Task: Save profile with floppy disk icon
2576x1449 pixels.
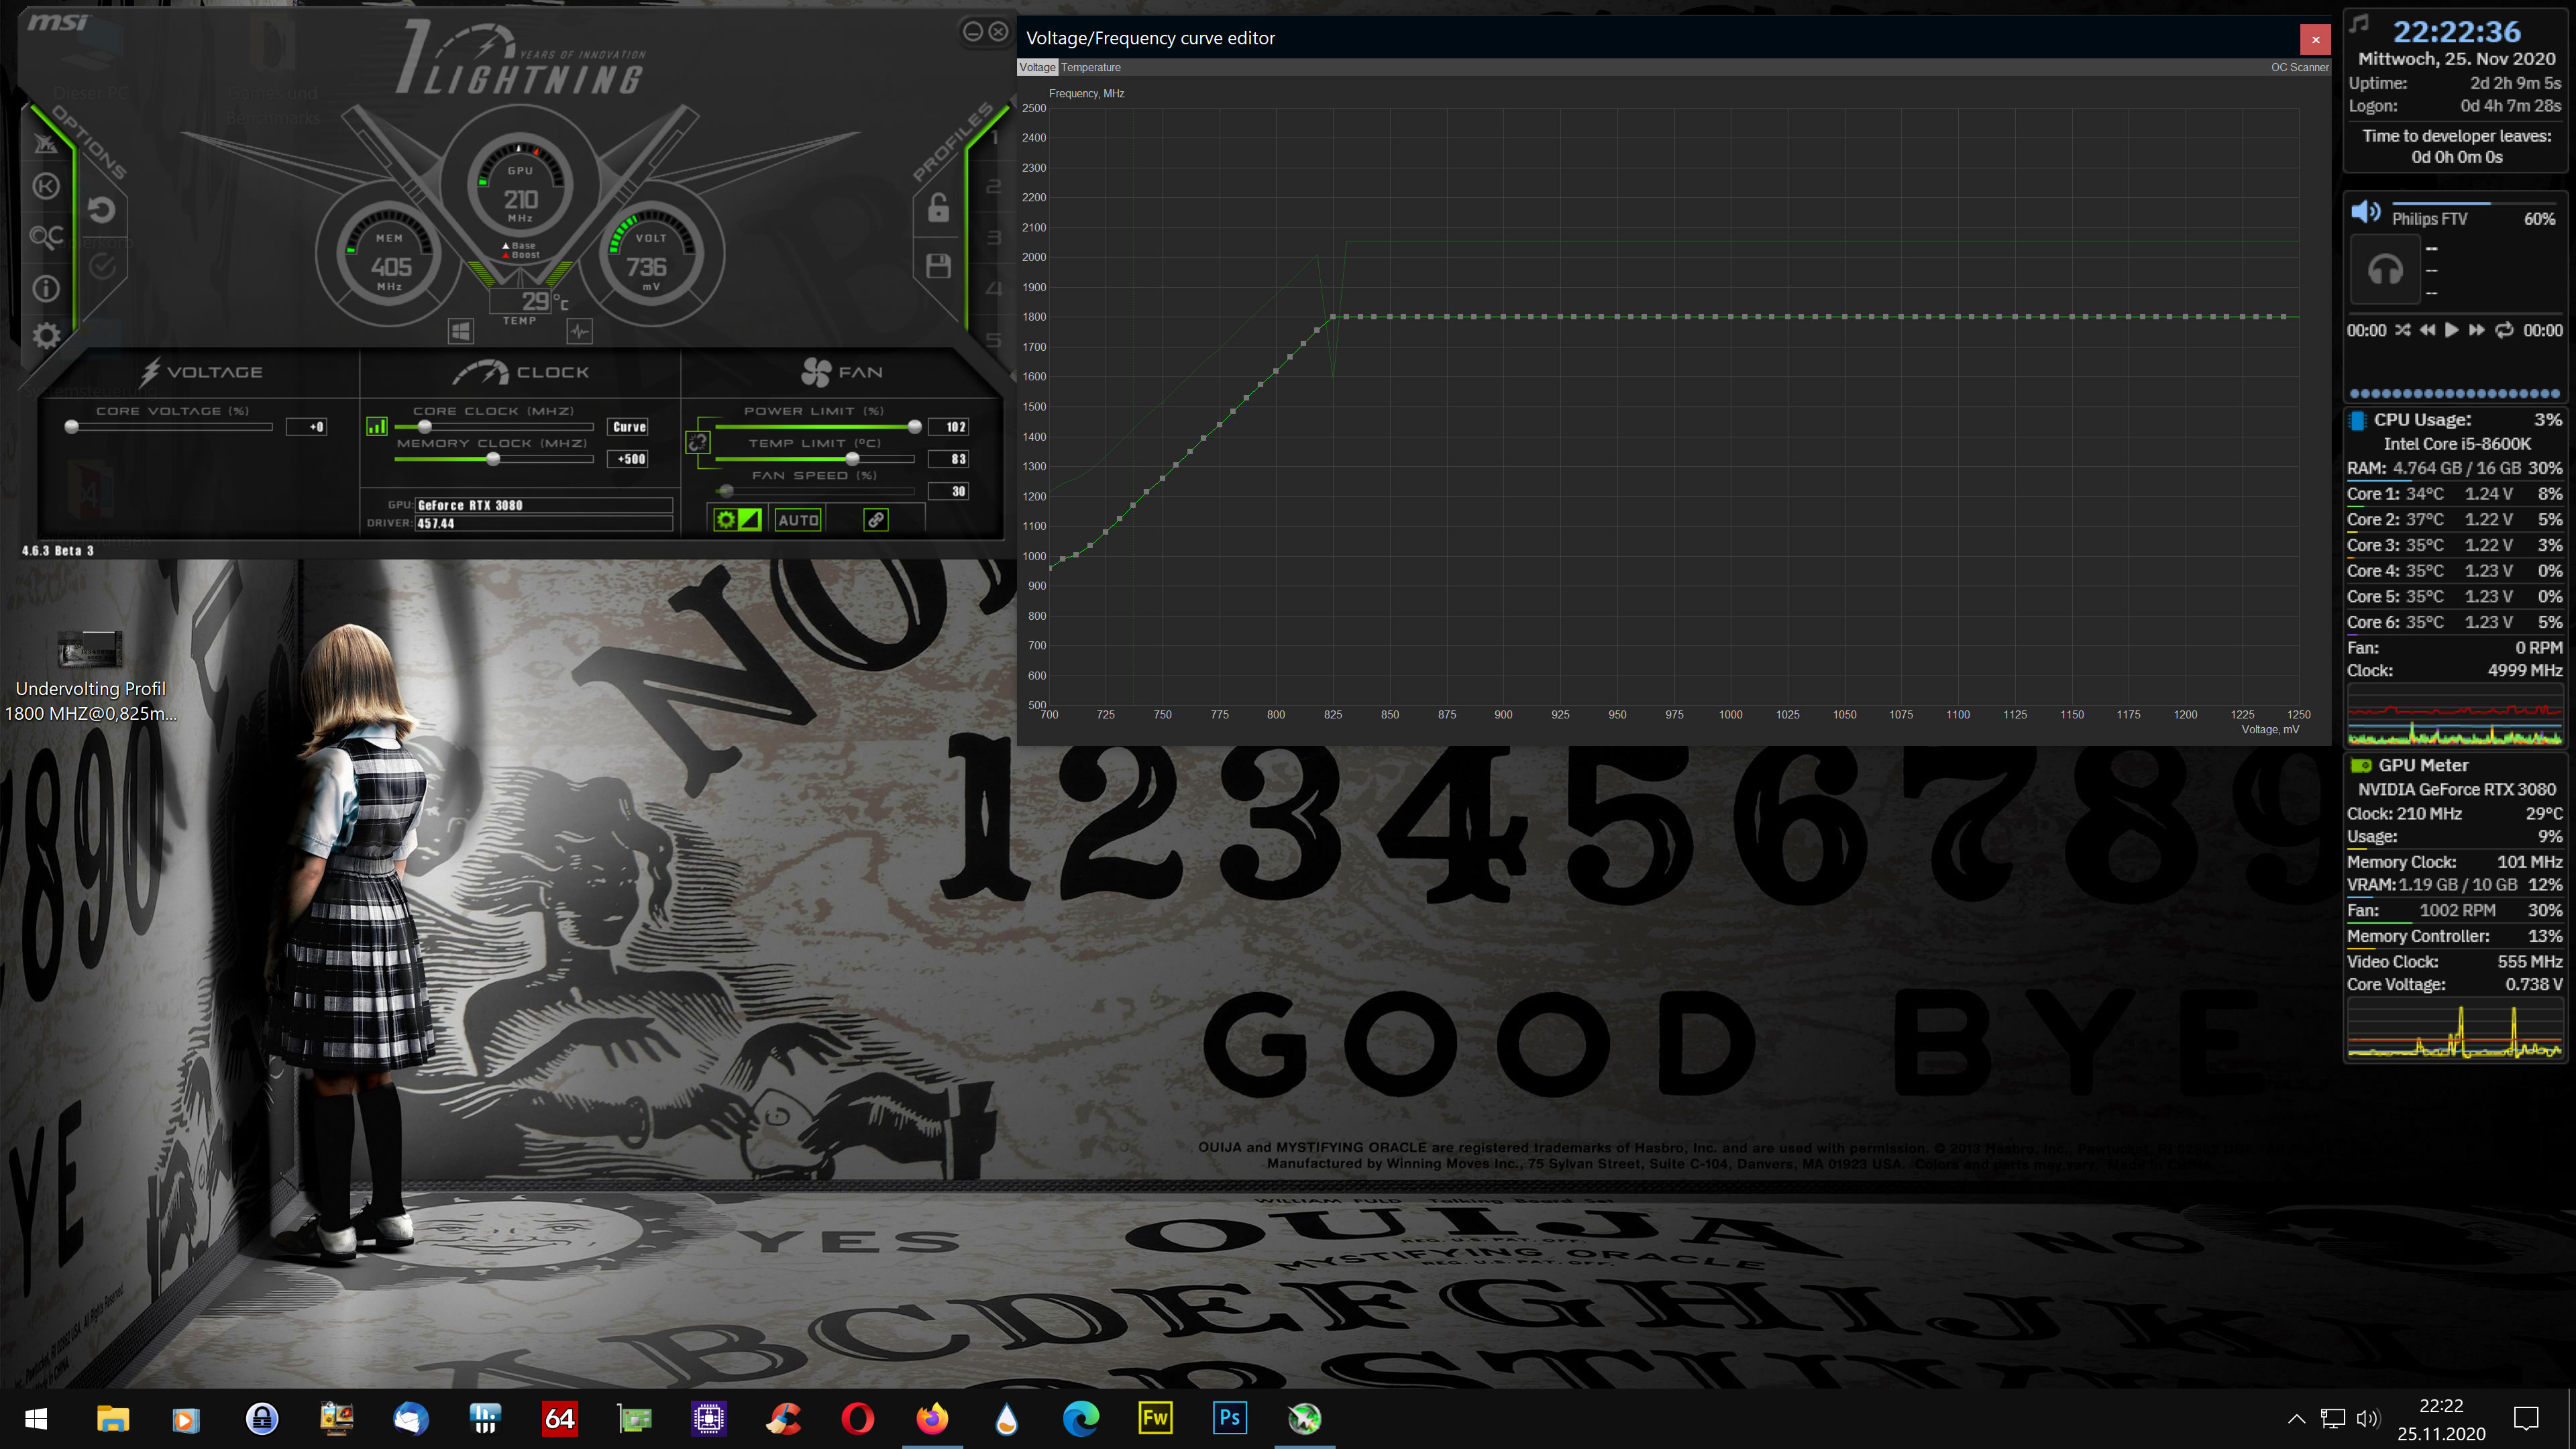Action: tap(938, 266)
